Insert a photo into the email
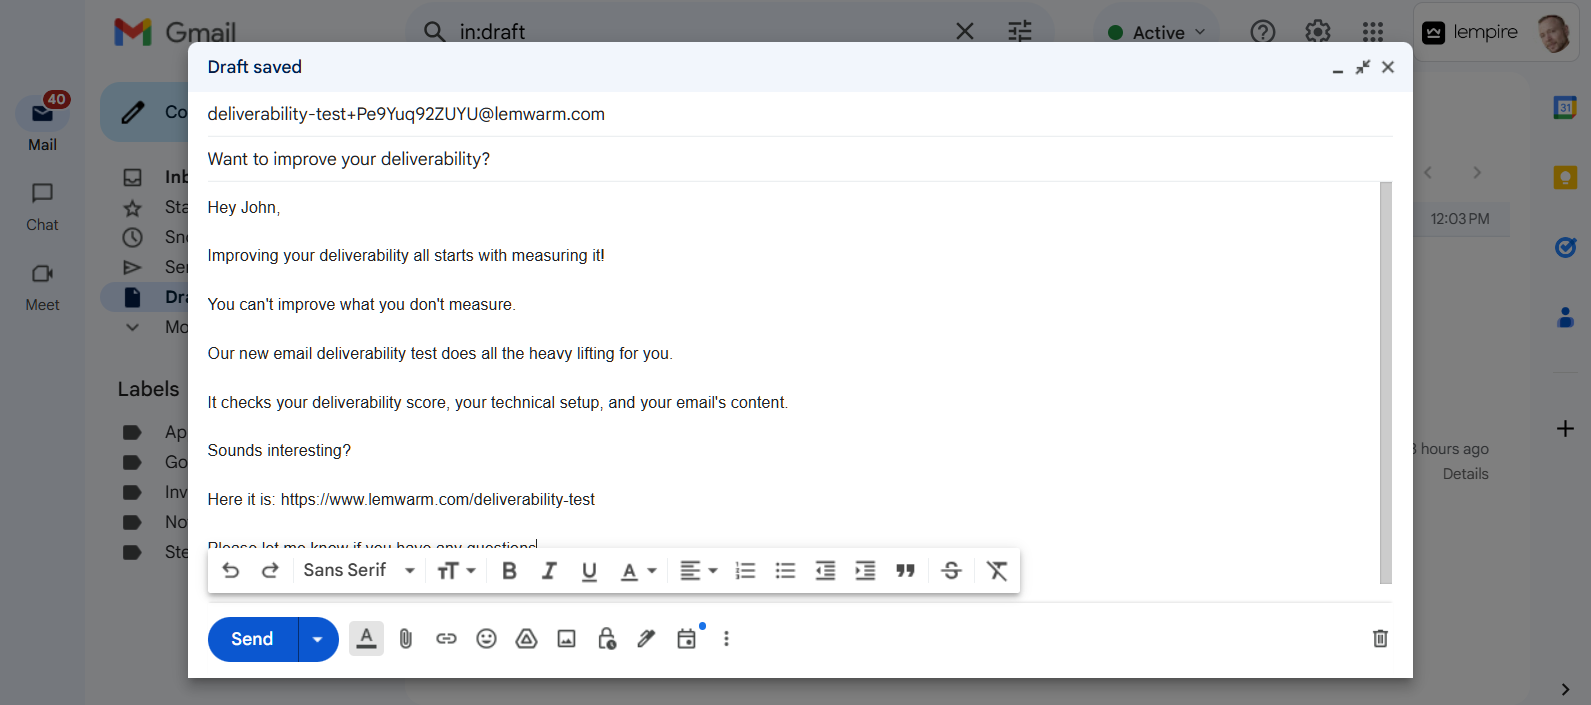 click(566, 638)
